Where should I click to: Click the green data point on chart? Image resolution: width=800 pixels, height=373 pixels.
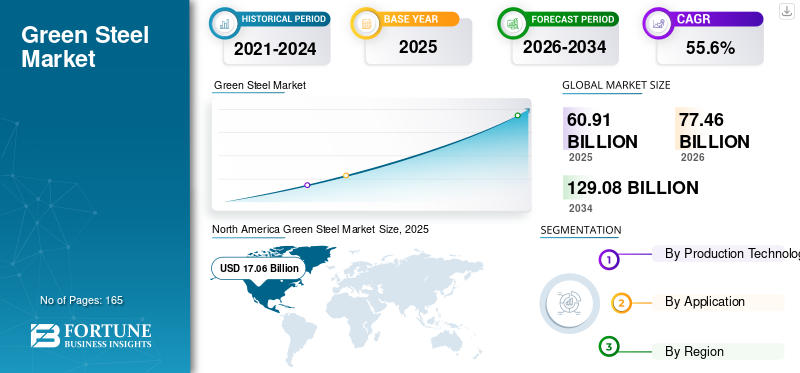517,115
